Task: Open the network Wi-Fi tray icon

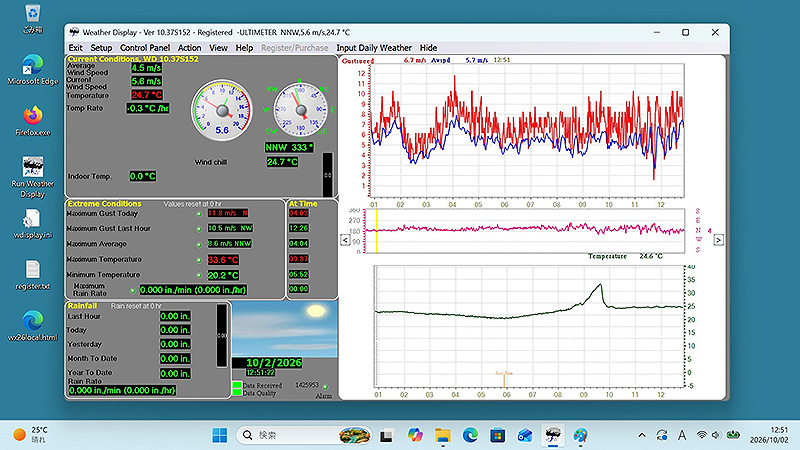Action: pos(702,435)
